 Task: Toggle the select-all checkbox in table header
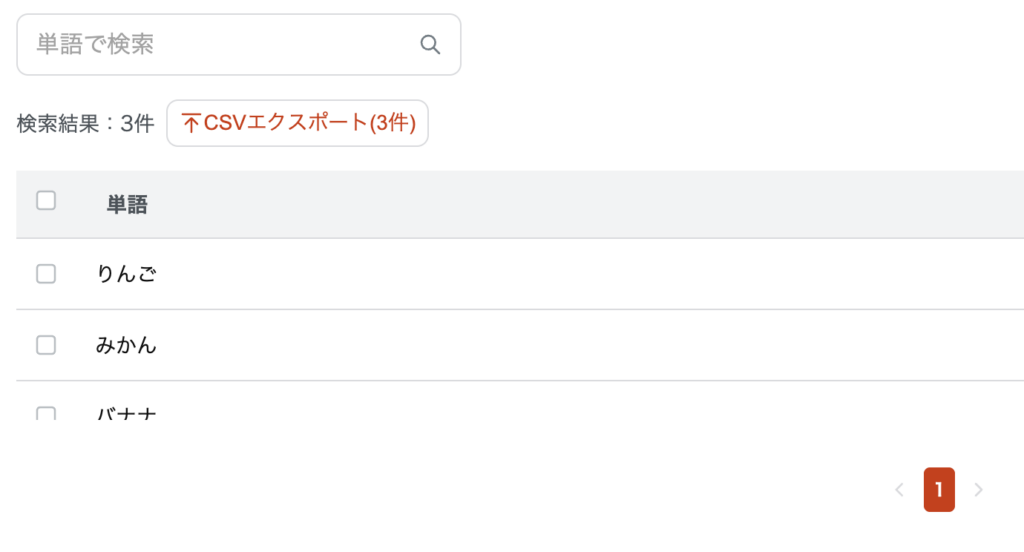click(46, 201)
